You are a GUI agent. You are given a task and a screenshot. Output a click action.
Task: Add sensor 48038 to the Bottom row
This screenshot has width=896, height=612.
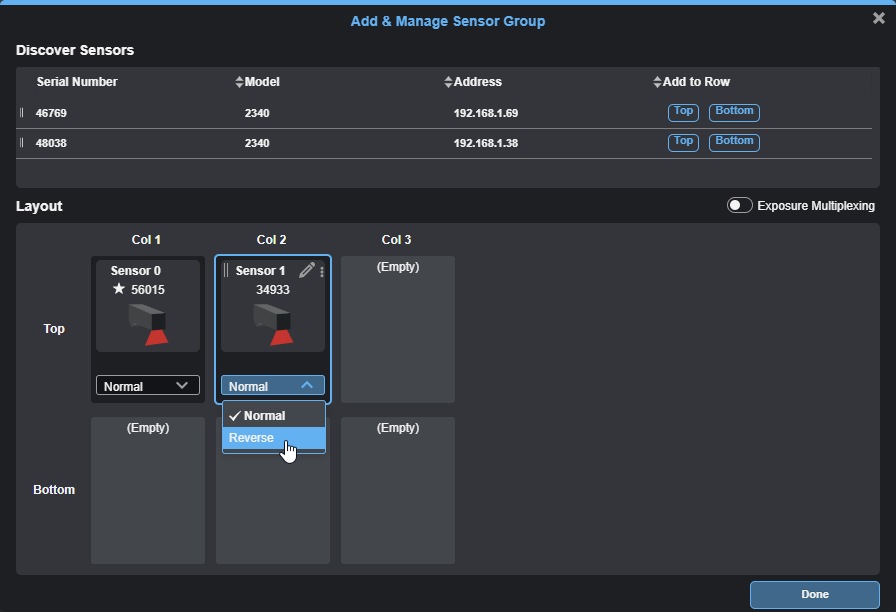tap(734, 142)
